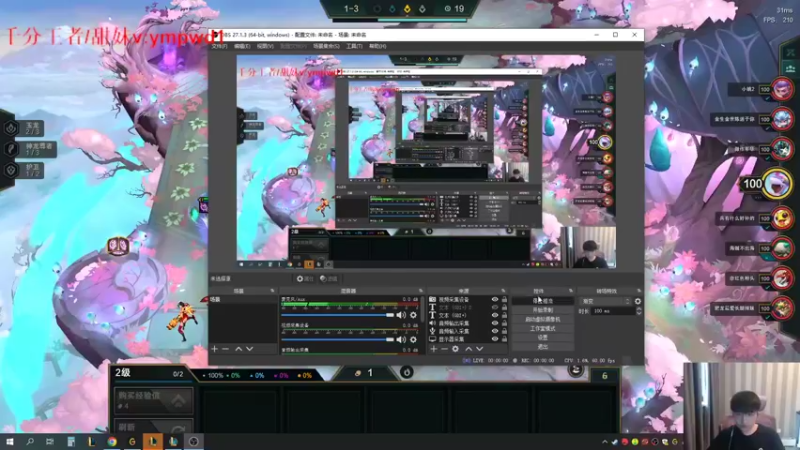Viewport: 800px width, 450px height.
Task: Open transition properties gear icon
Action: (638, 302)
